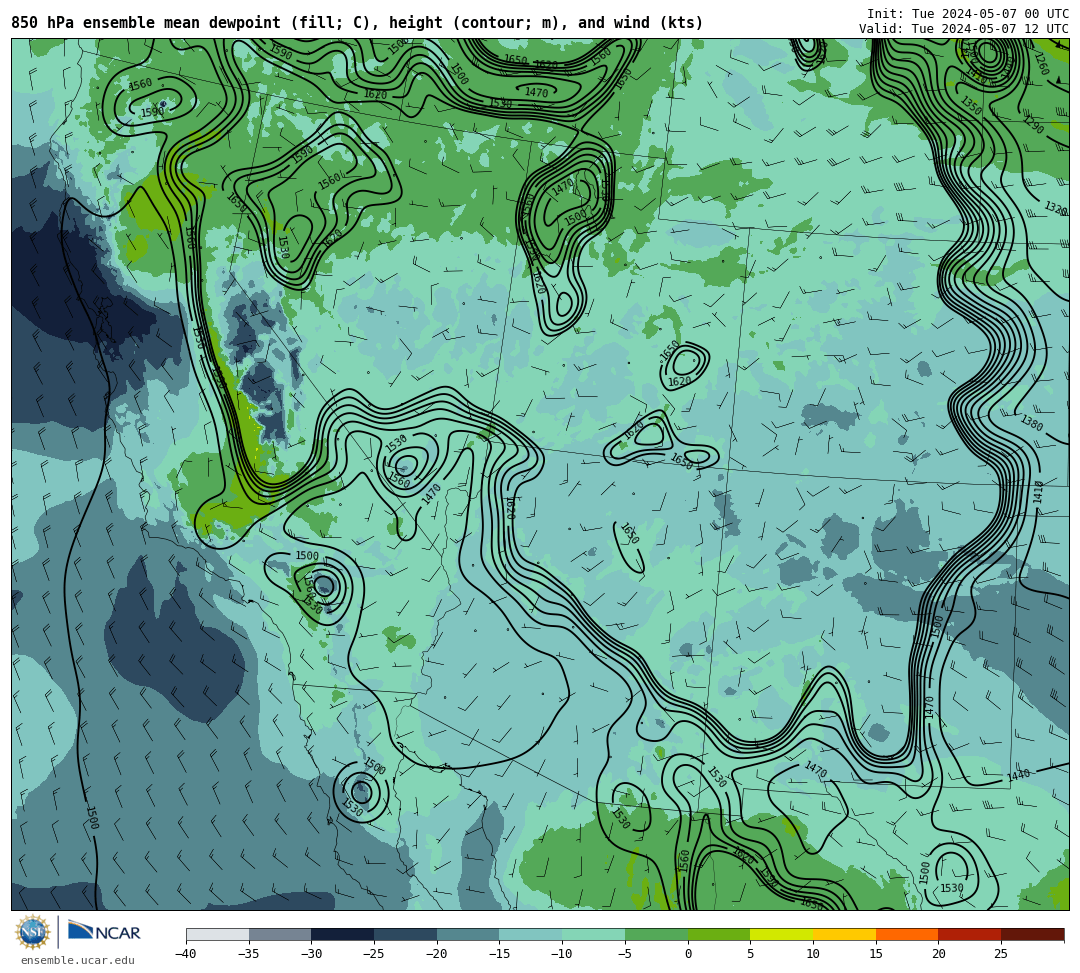Image resolution: width=1080 pixels, height=973 pixels.
Task: Click the -30 colorbar tick label
Action: [311, 954]
